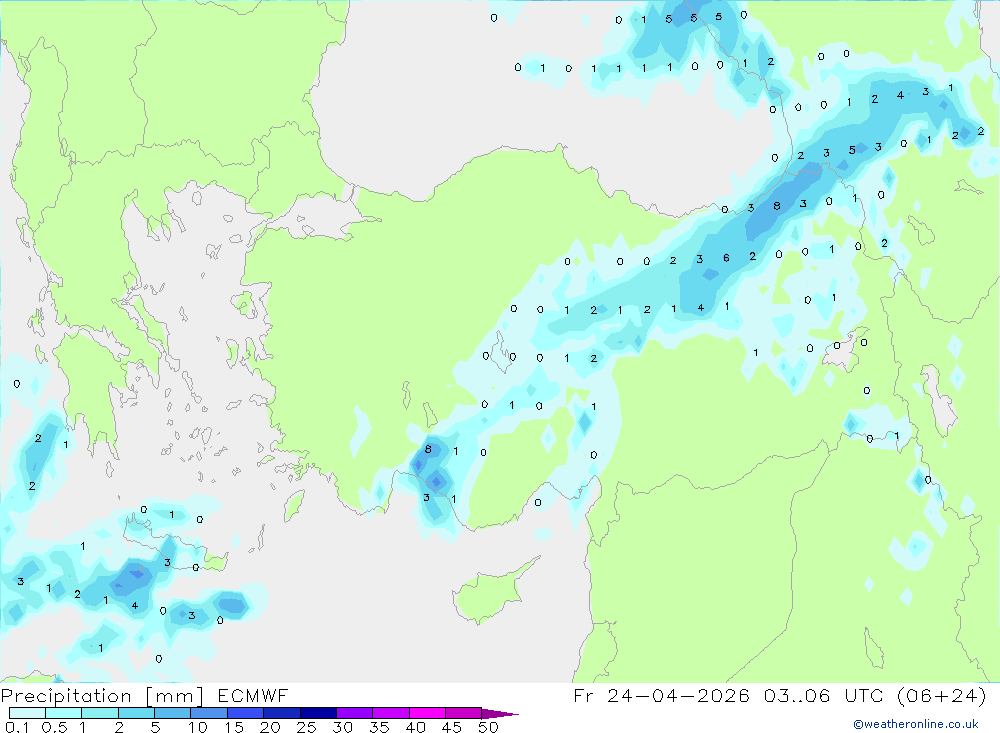Pick the 10–15 mm blue legend swatch
Screen dimensions: 1000x733
coord(209,713)
